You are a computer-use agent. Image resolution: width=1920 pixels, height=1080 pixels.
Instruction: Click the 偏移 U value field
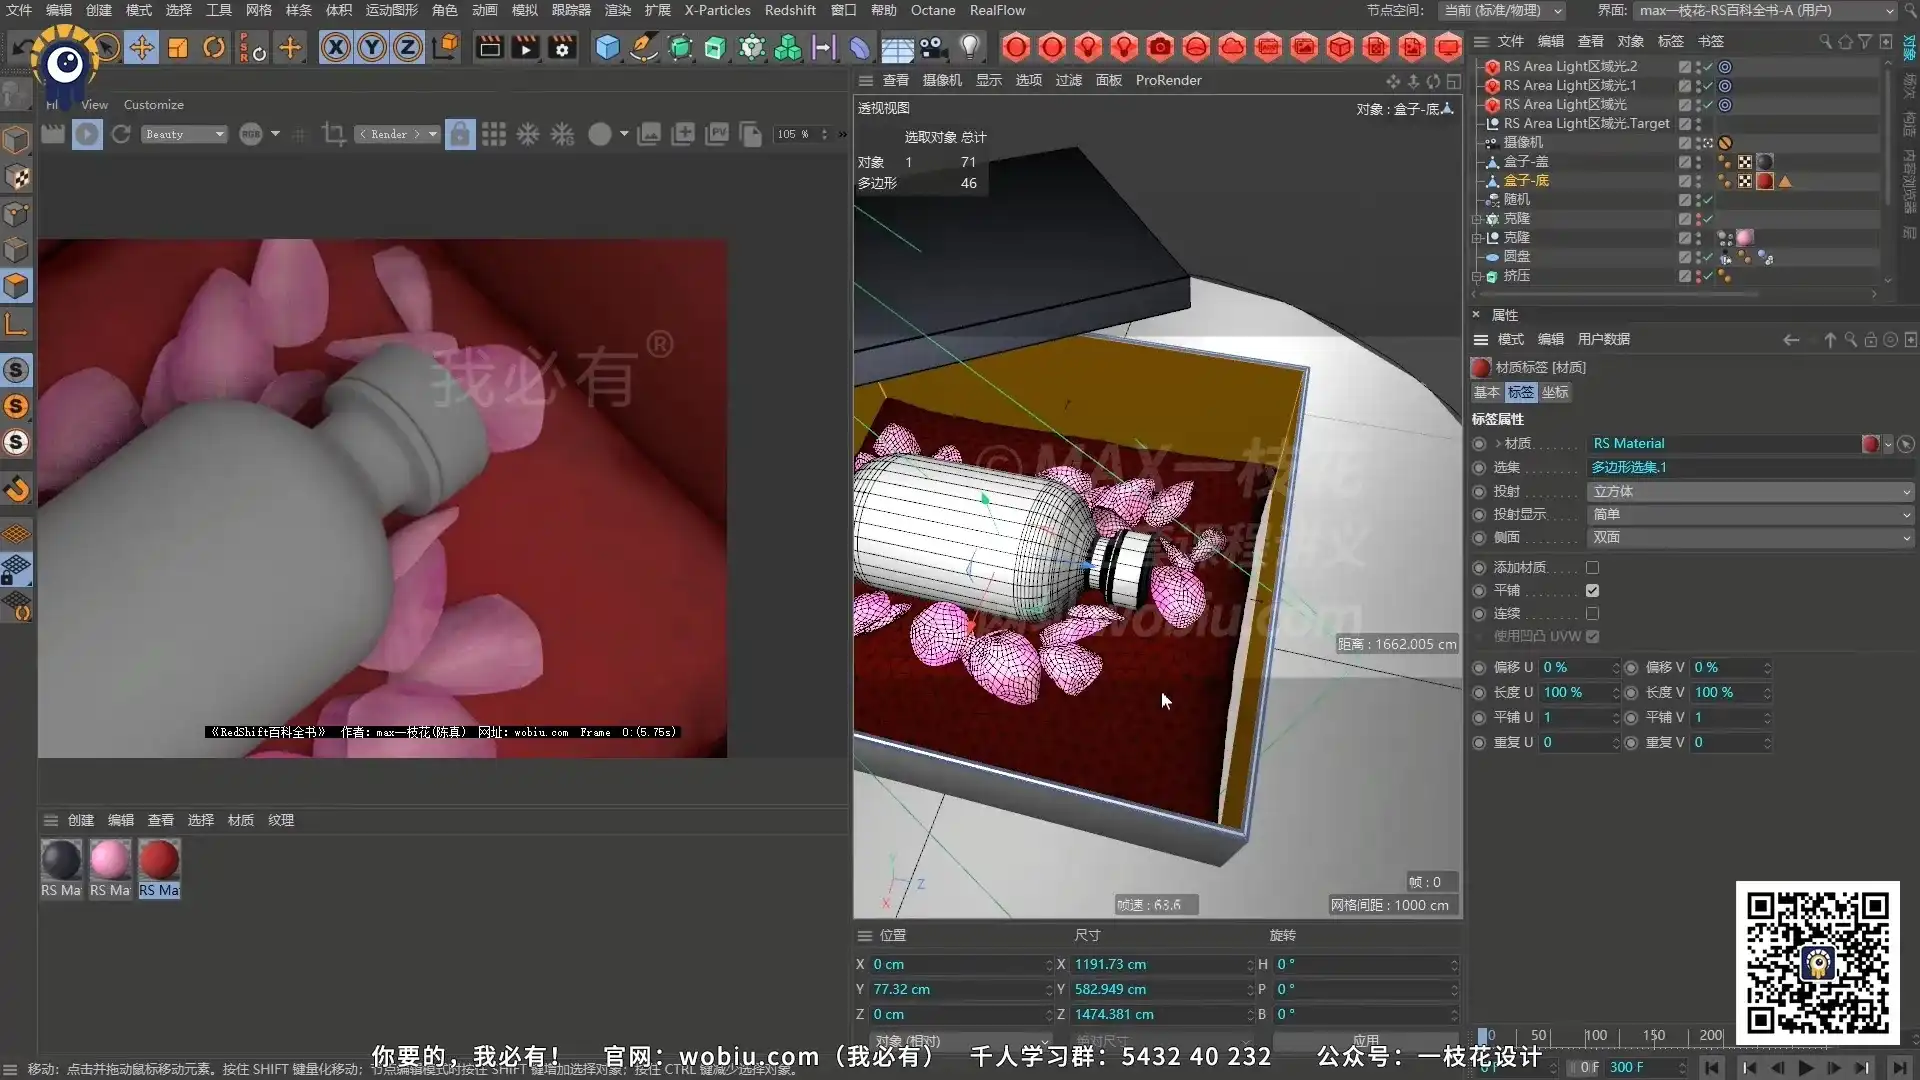(1575, 667)
